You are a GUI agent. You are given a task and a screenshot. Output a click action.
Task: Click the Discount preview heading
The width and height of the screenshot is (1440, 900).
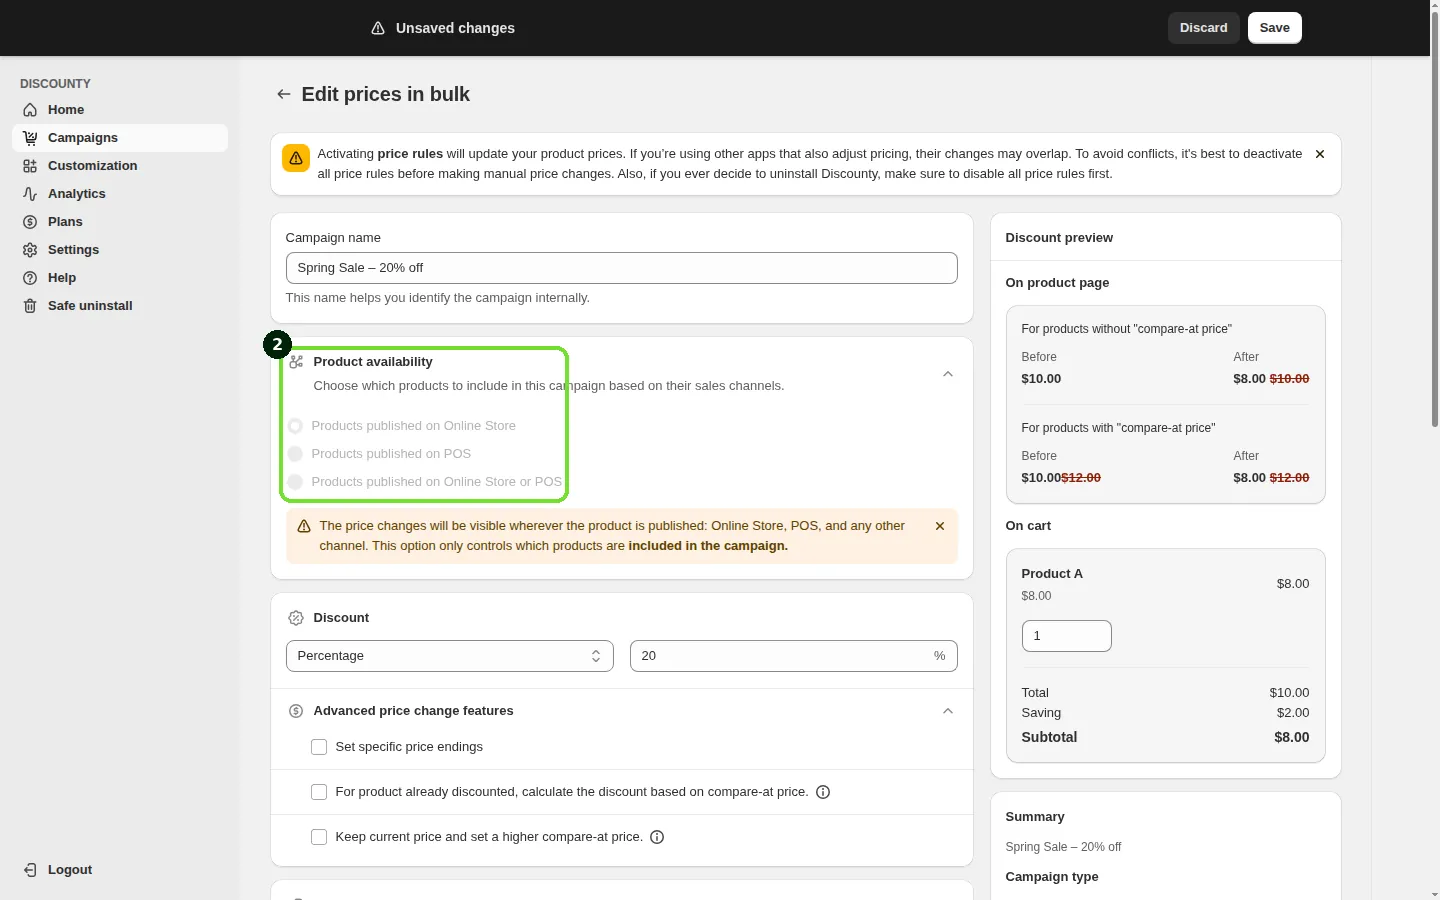(1059, 238)
